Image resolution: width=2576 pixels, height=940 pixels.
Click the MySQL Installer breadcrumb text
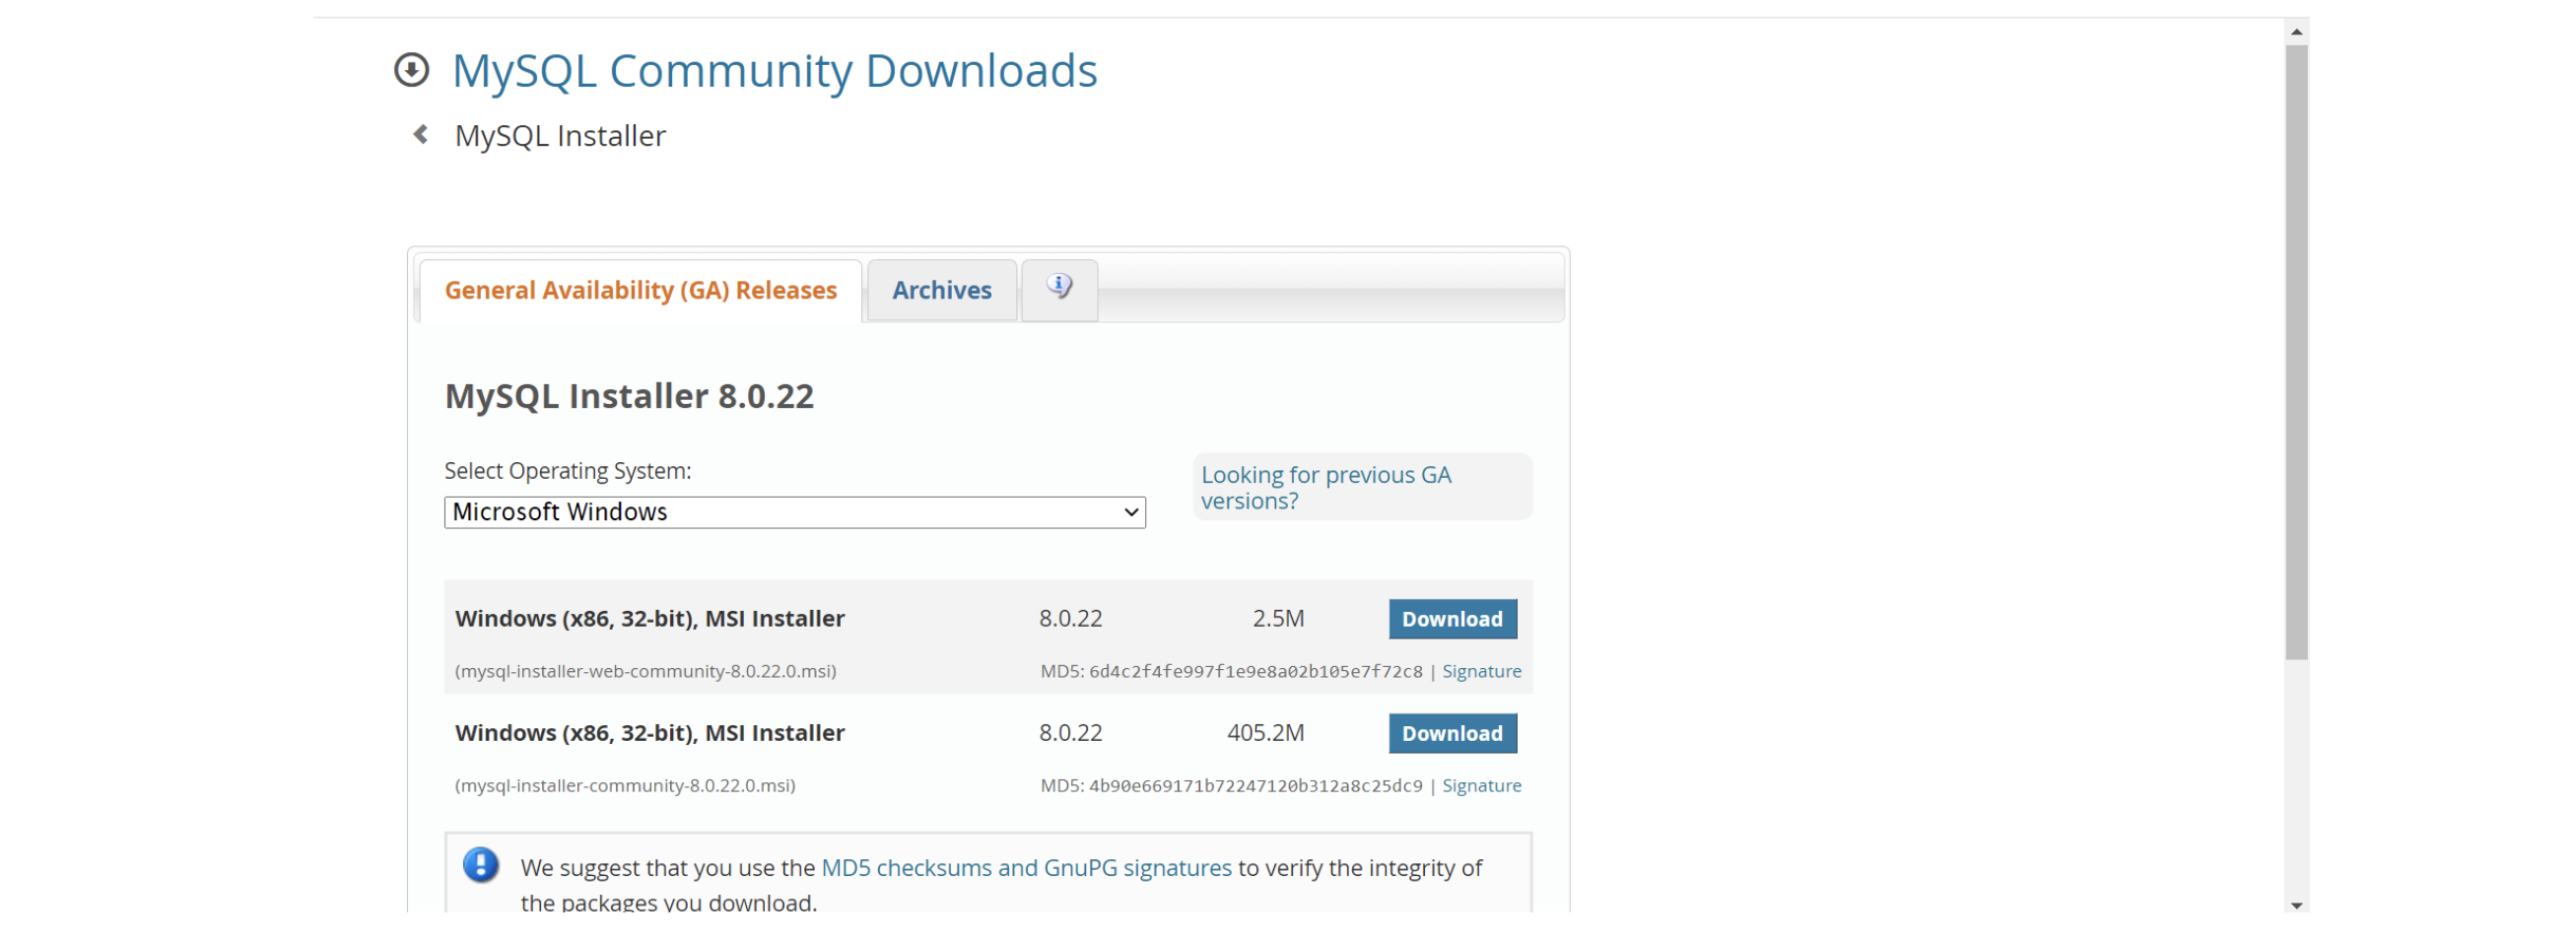coord(560,136)
